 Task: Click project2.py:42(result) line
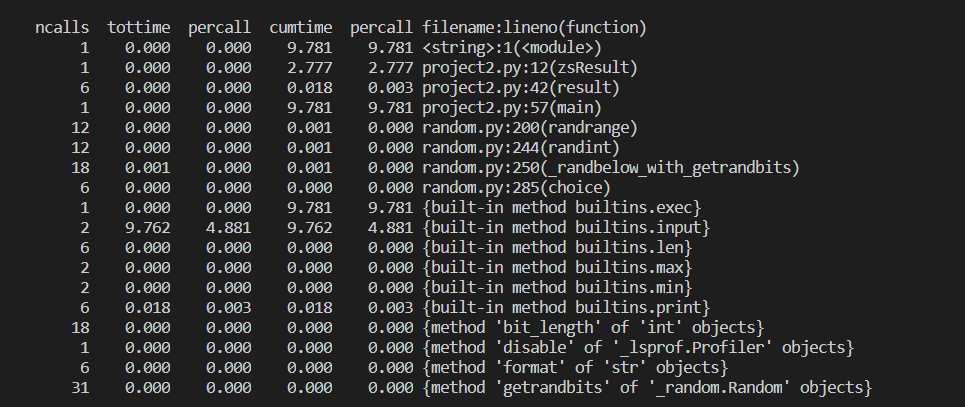pyautogui.click(x=521, y=87)
